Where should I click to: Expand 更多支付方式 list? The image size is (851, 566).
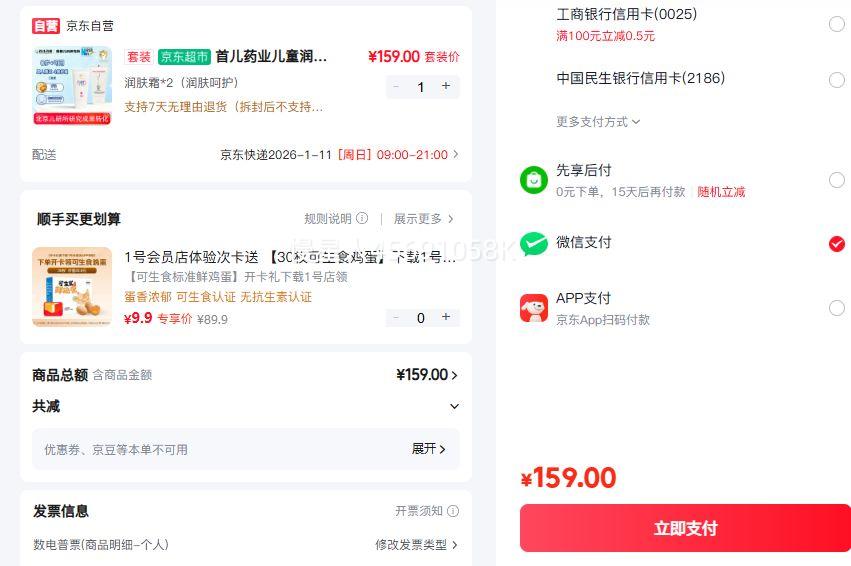598,122
